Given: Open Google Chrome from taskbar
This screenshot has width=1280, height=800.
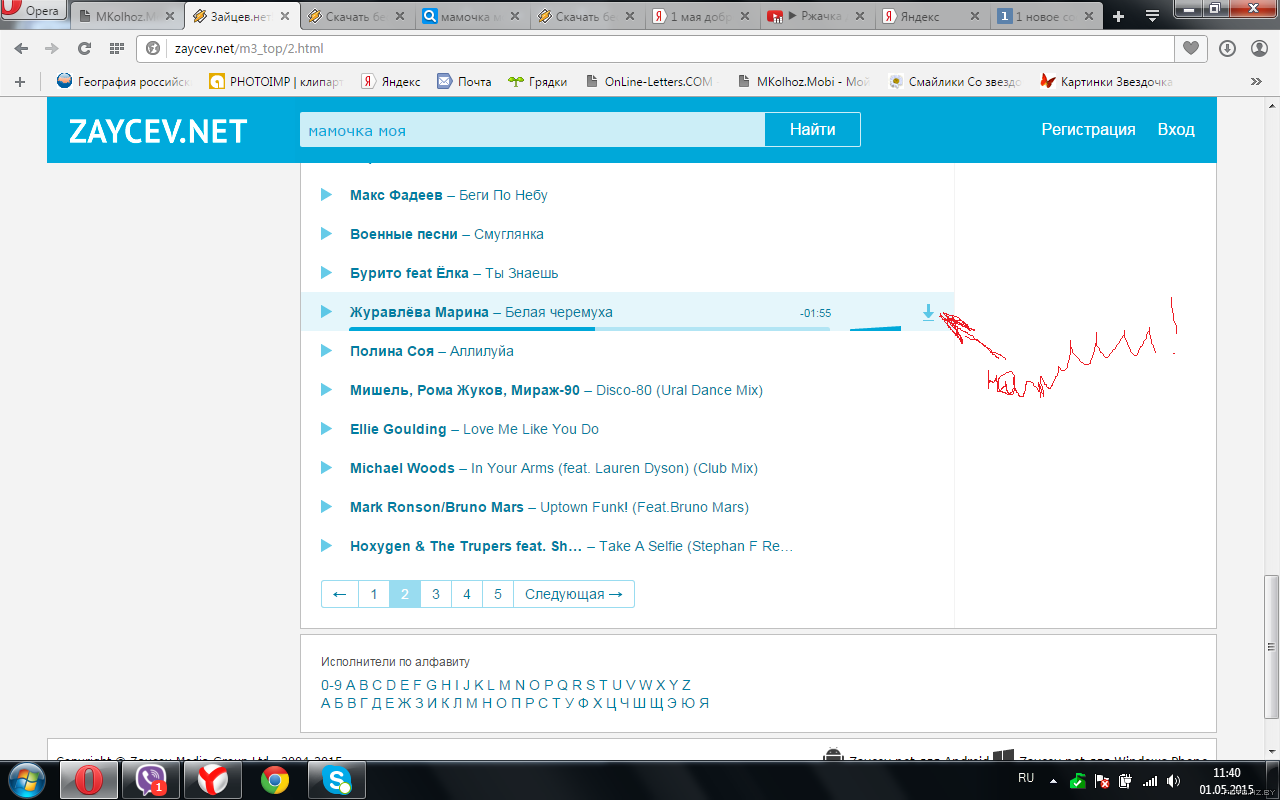Looking at the screenshot, I should tap(274, 780).
